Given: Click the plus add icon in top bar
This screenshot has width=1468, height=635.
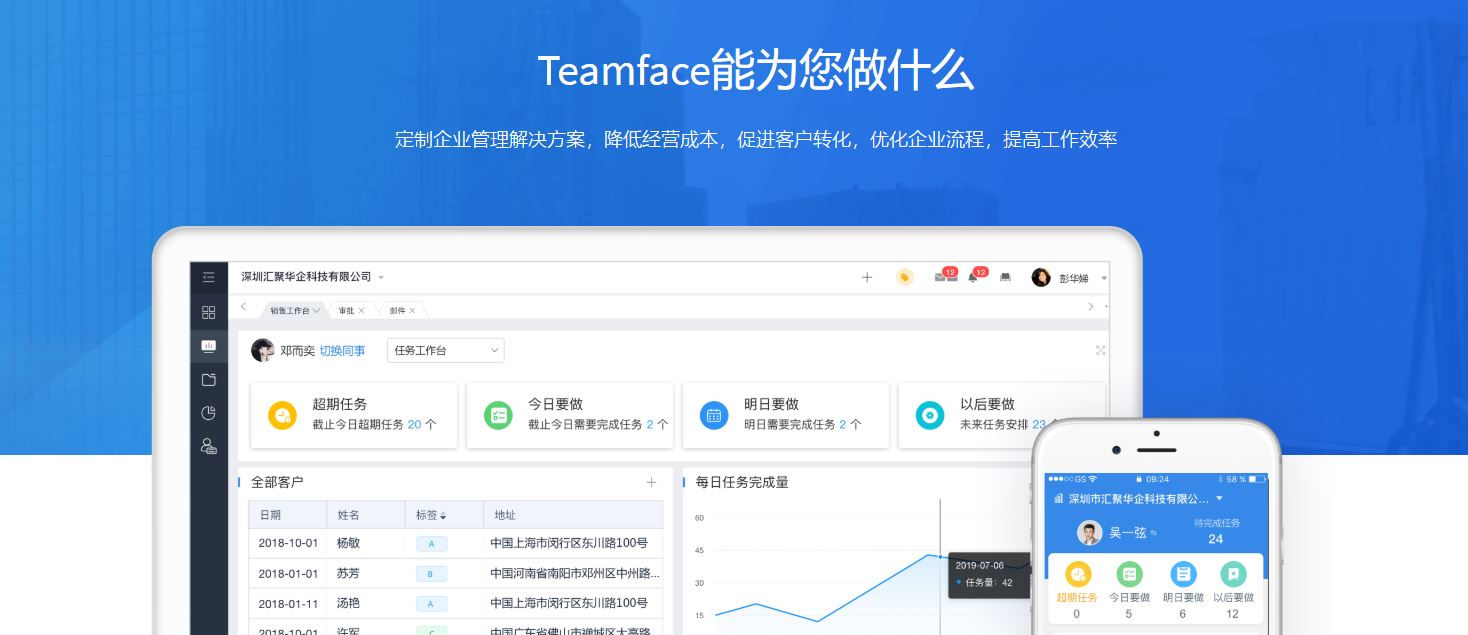Looking at the screenshot, I should (867, 277).
